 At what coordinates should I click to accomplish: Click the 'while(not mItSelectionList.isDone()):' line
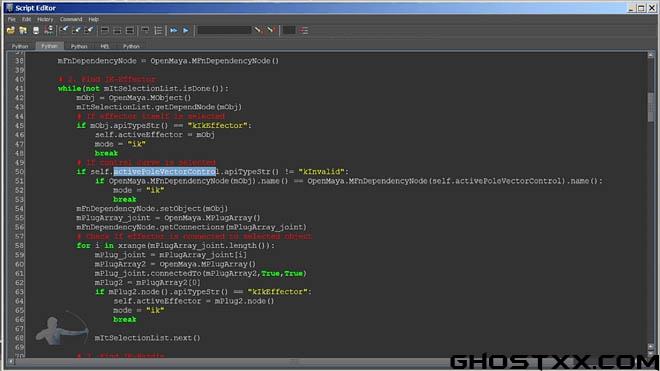pyautogui.click(x=143, y=89)
